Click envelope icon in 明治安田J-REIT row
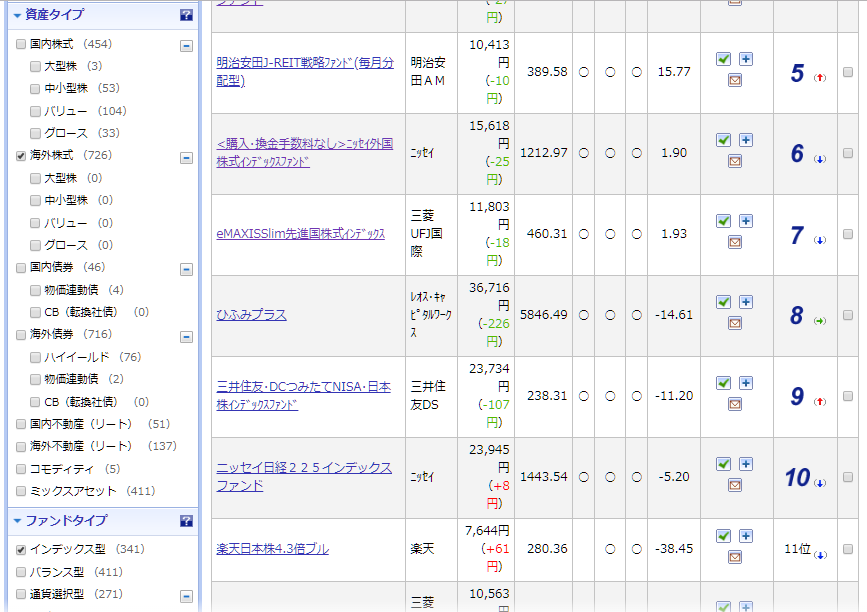 735,81
